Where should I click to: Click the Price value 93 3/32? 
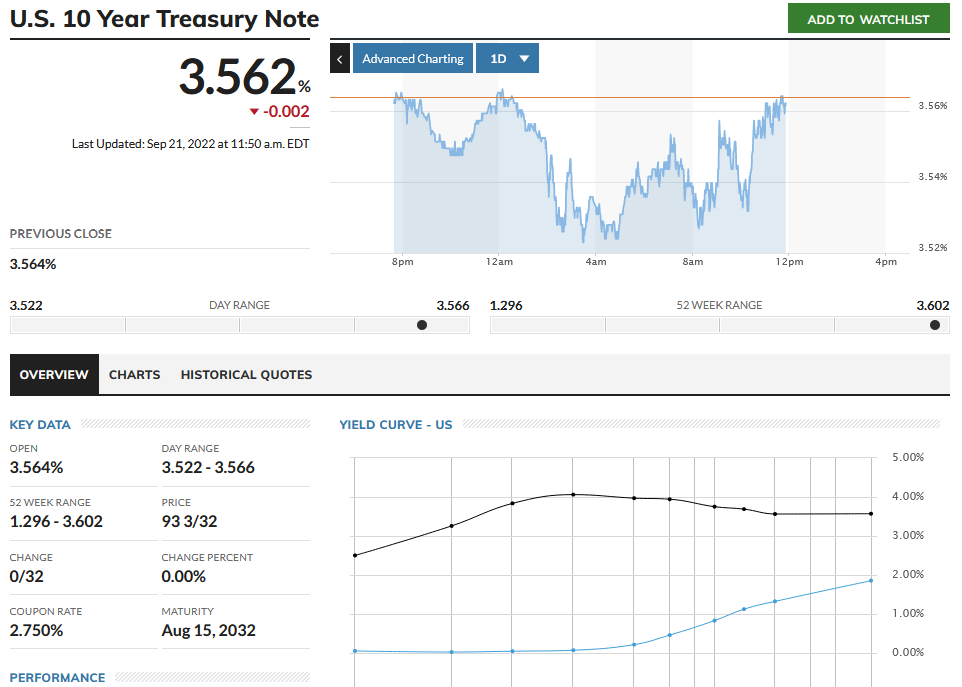tap(190, 521)
